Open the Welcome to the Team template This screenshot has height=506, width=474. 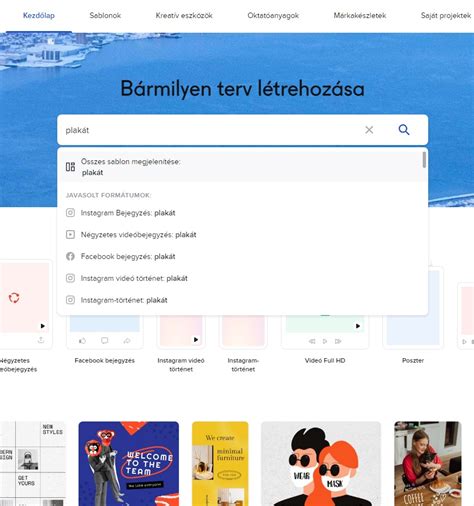coord(129,464)
